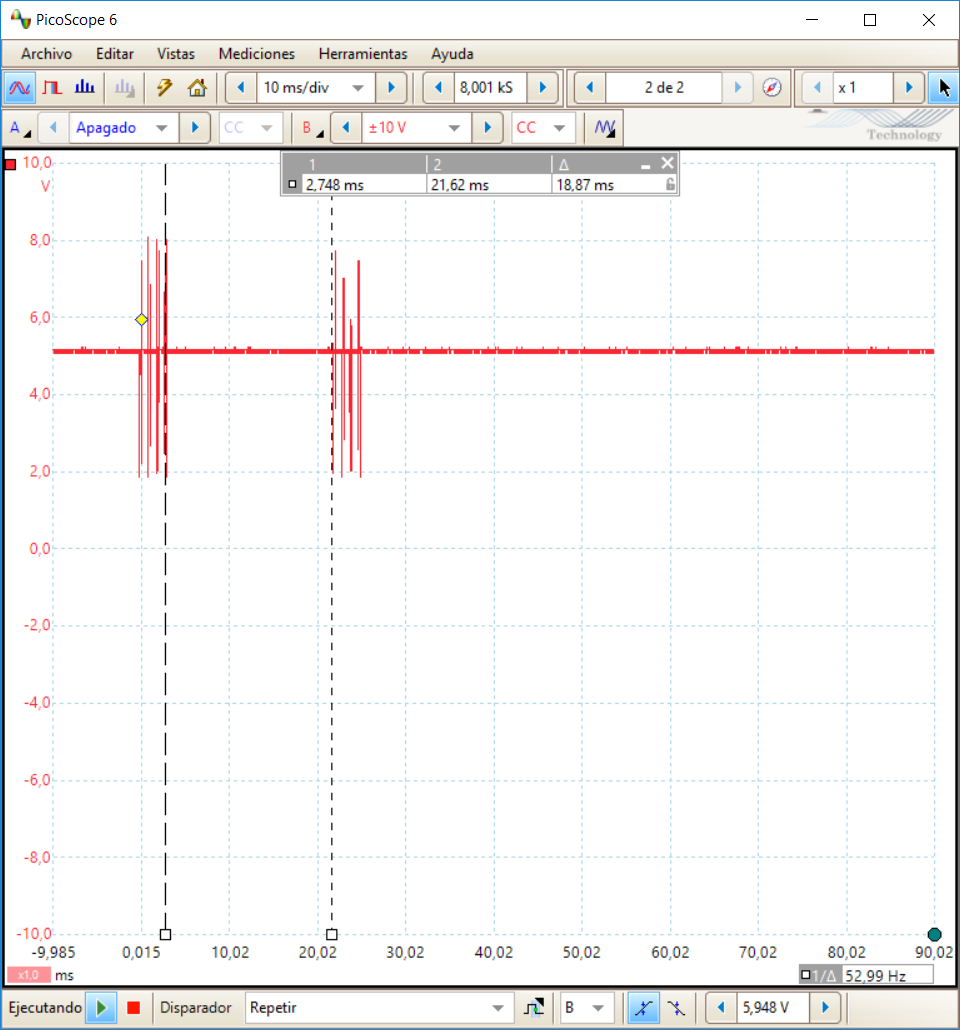Click ruler 2 value 21,62 ms
This screenshot has width=960, height=1030.
tap(460, 185)
